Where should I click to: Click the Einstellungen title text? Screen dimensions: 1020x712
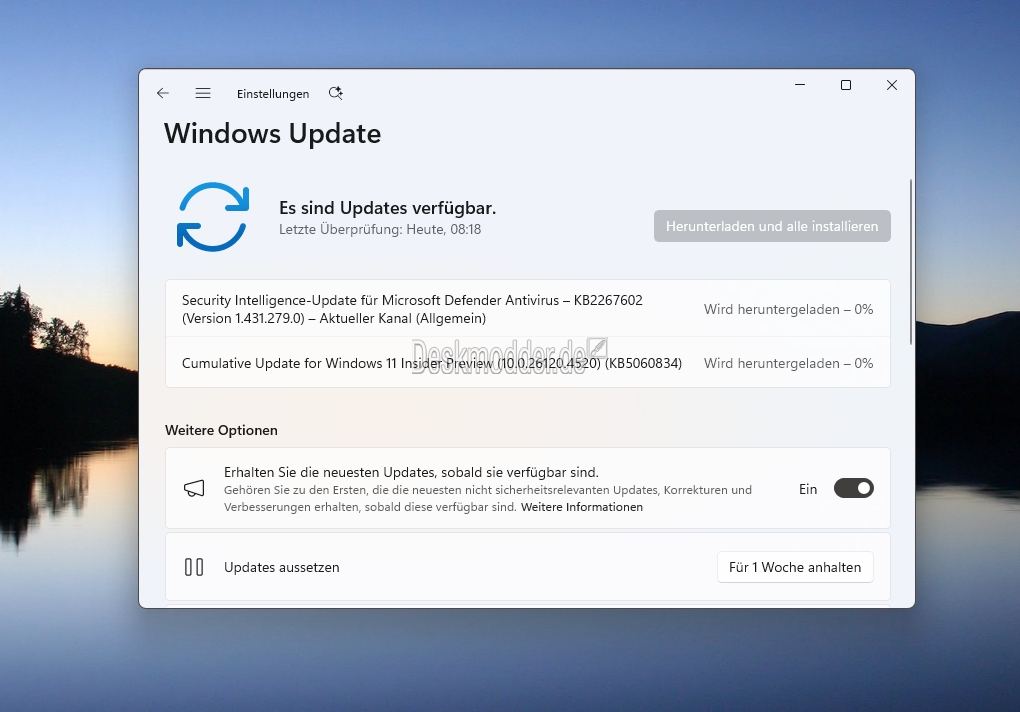(x=273, y=94)
